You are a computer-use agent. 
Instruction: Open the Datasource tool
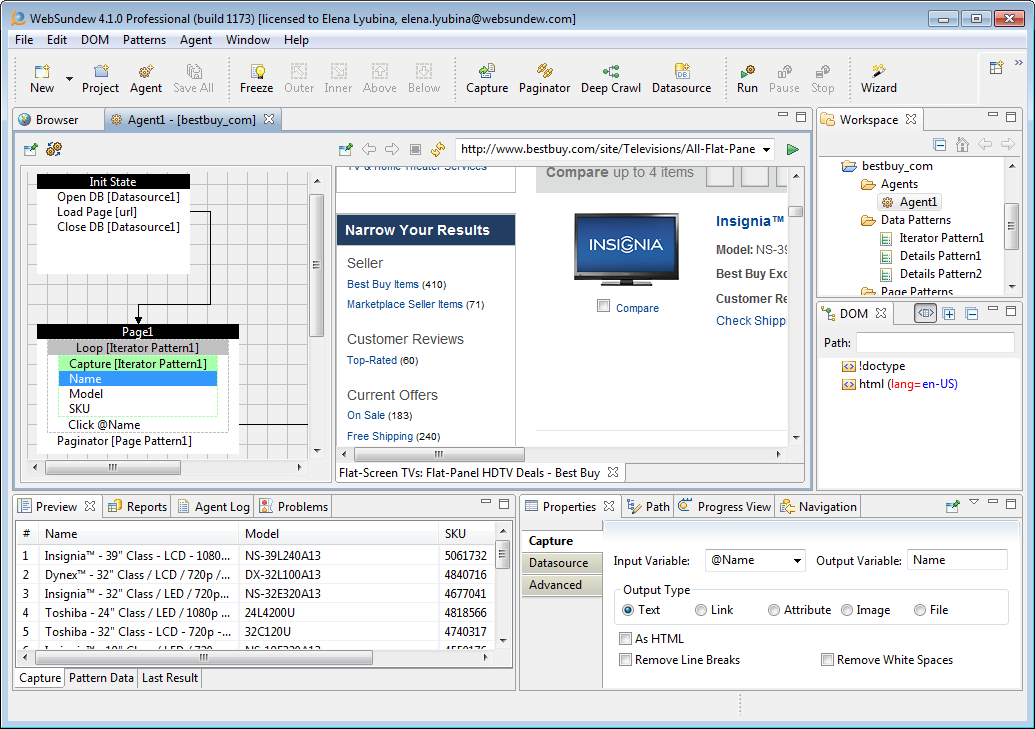point(682,79)
